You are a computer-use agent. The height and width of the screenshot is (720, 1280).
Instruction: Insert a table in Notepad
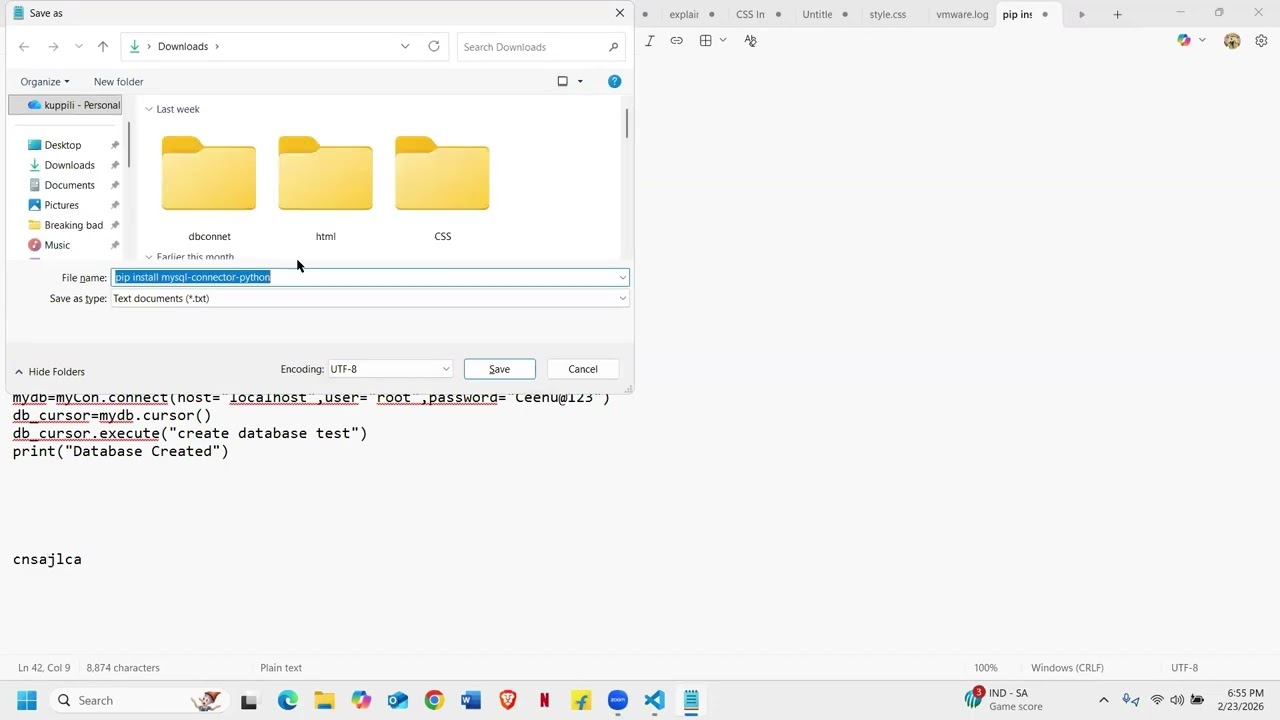pyautogui.click(x=706, y=41)
